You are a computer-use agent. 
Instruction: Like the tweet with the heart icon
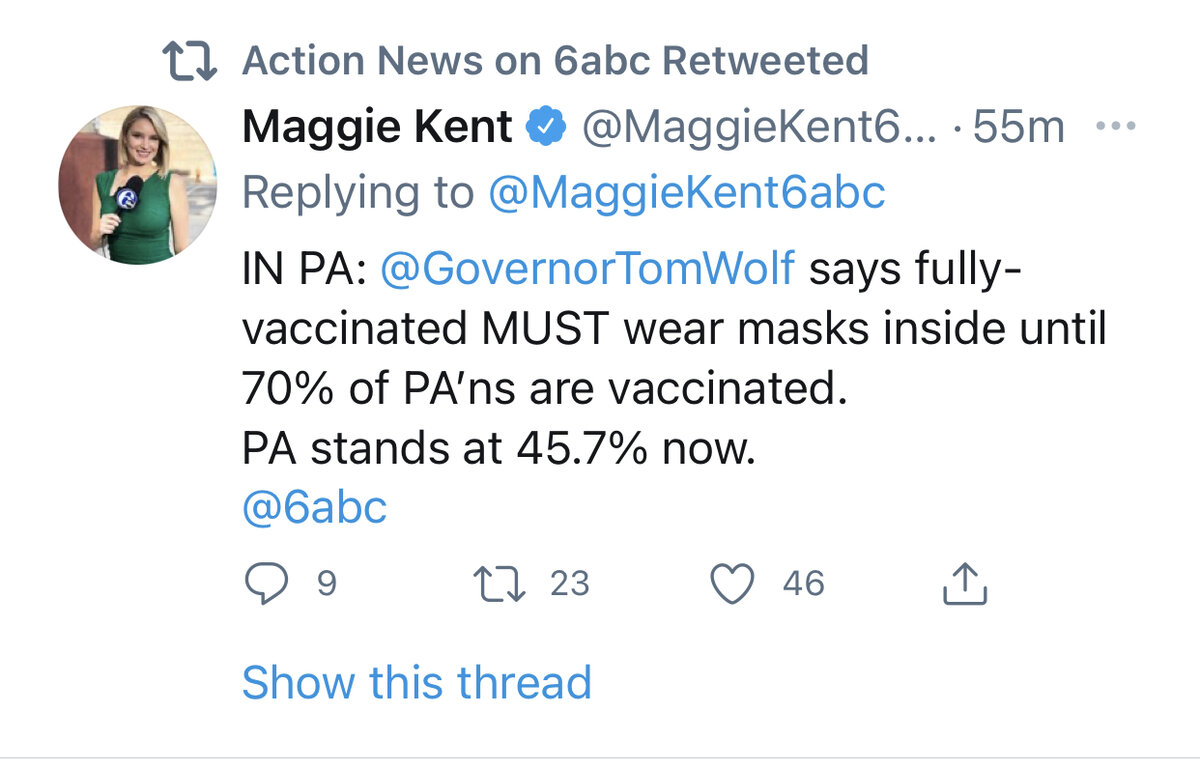tap(731, 584)
